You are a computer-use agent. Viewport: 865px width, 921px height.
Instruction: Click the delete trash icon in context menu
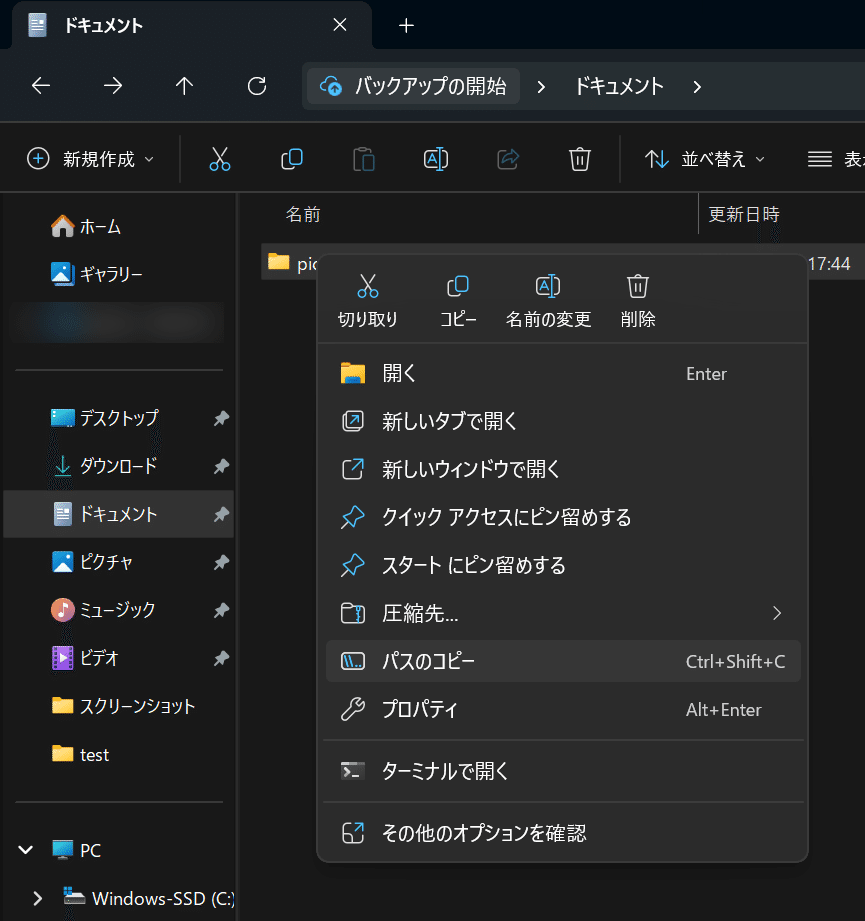(x=638, y=287)
